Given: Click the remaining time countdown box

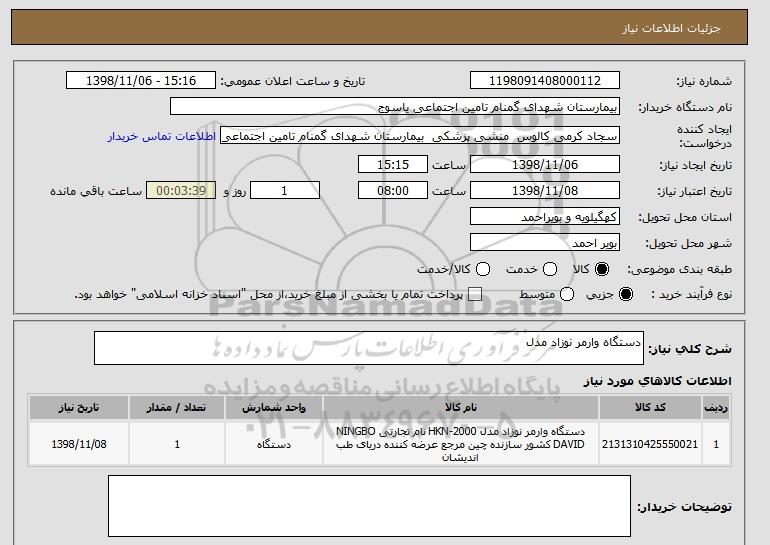Looking at the screenshot, I should tap(180, 190).
